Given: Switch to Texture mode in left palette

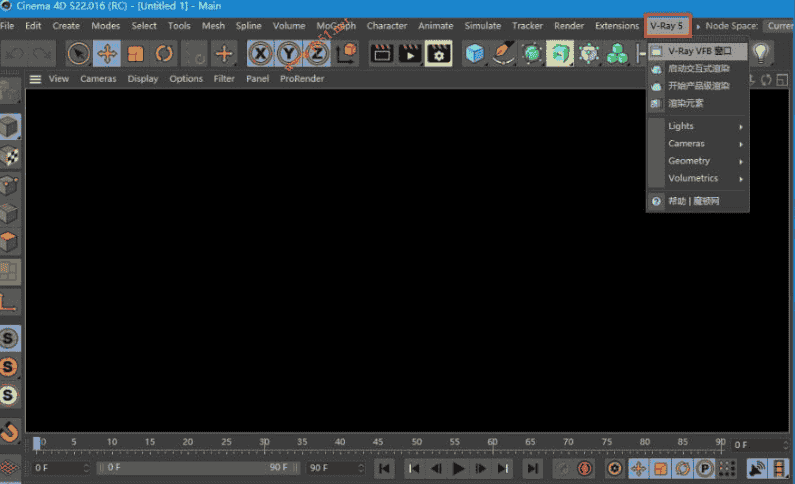Looking at the screenshot, I should (x=9, y=155).
